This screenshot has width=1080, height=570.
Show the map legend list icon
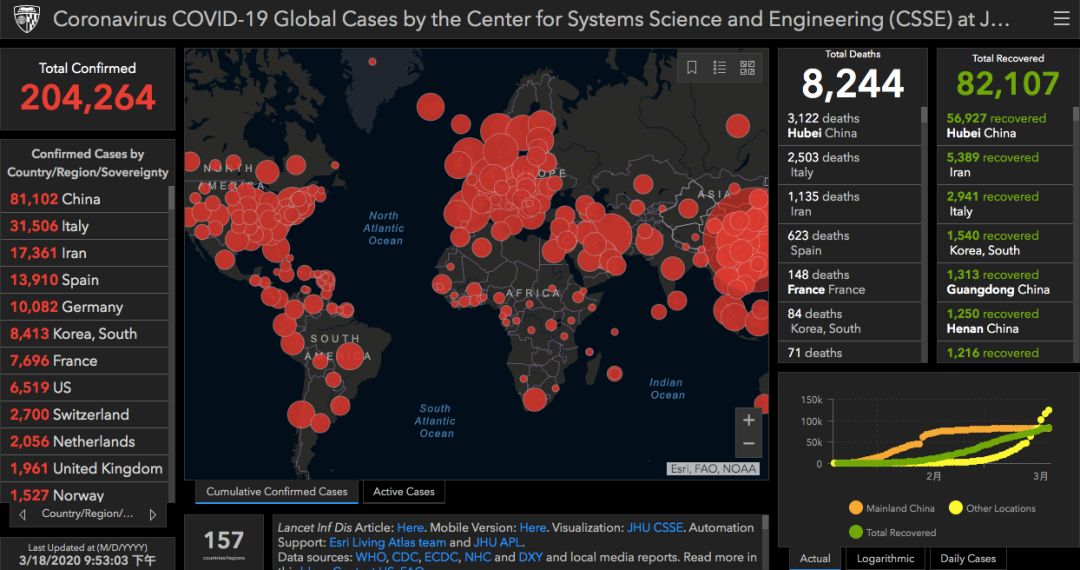pos(719,68)
